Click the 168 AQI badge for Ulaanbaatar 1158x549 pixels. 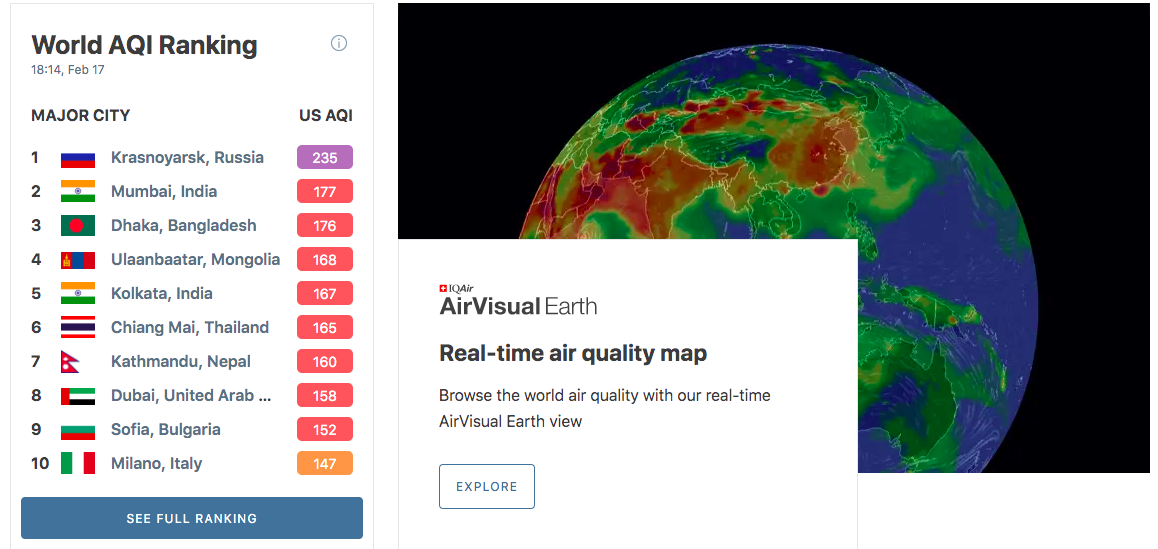point(325,259)
